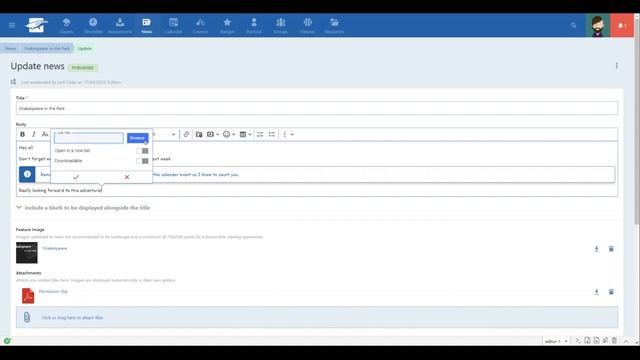This screenshot has width=640, height=360.
Task: Open the user avatar profile
Action: coord(598,25)
